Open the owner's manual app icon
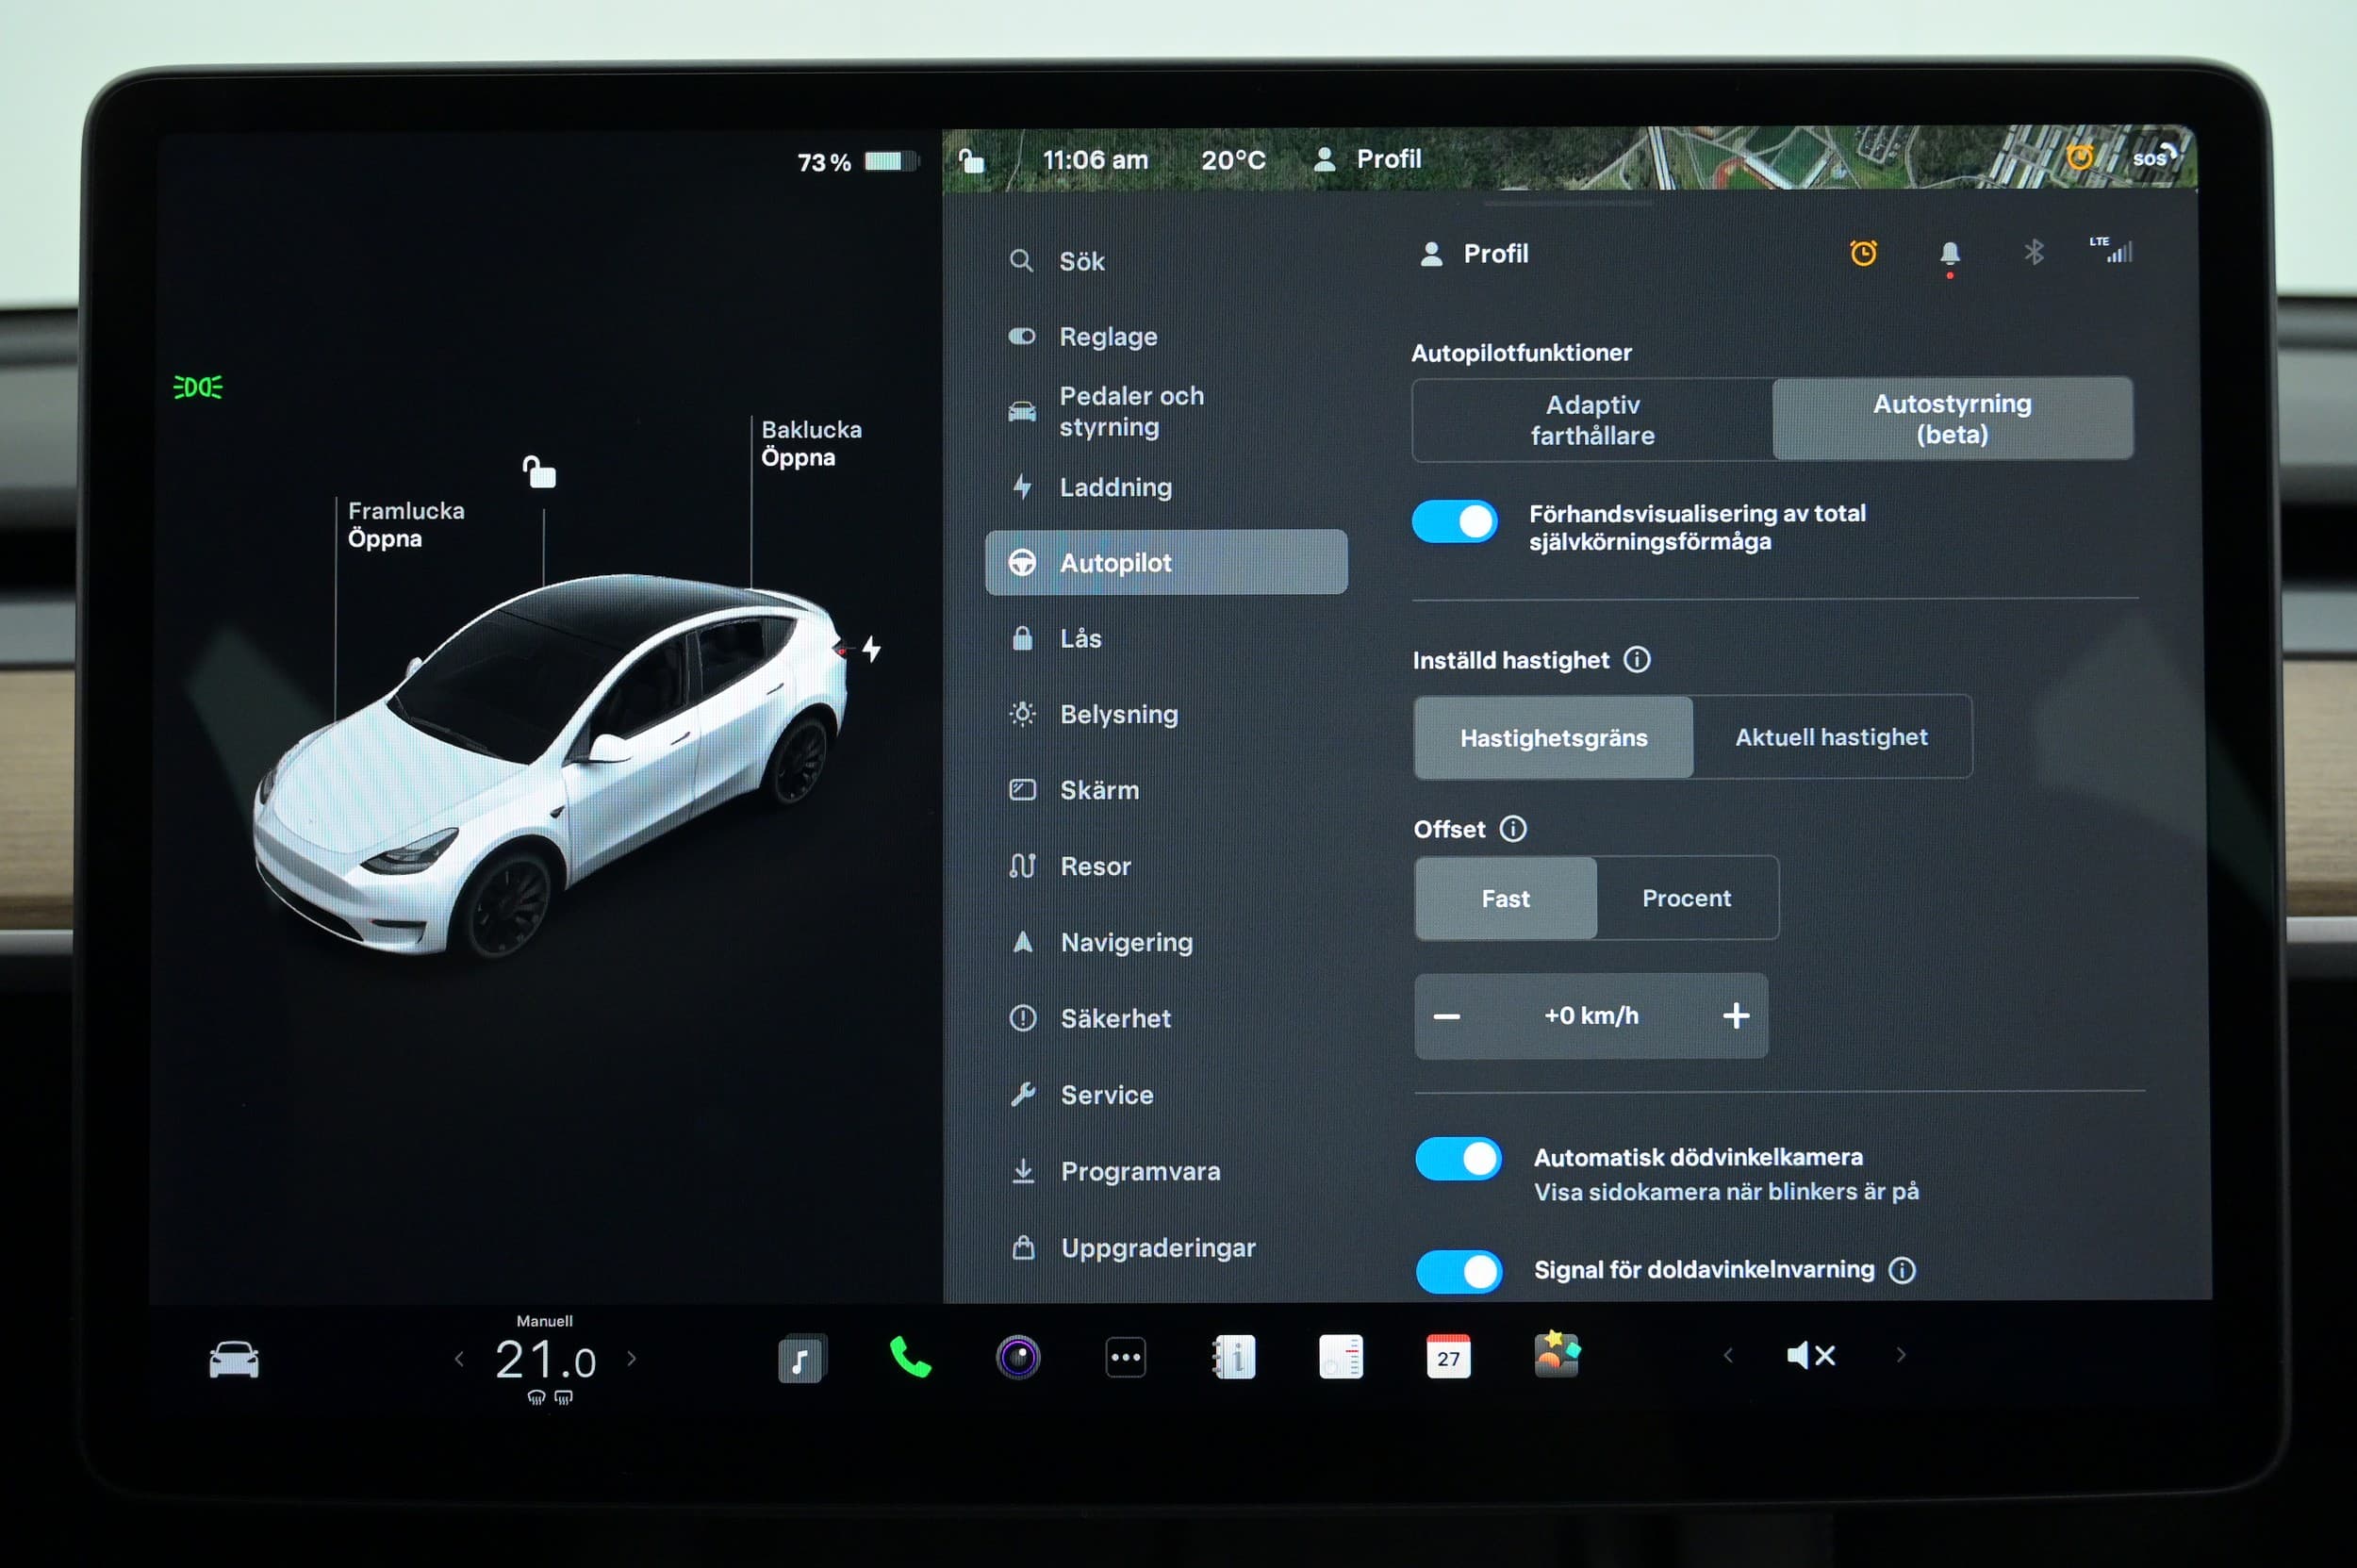 click(1234, 1357)
